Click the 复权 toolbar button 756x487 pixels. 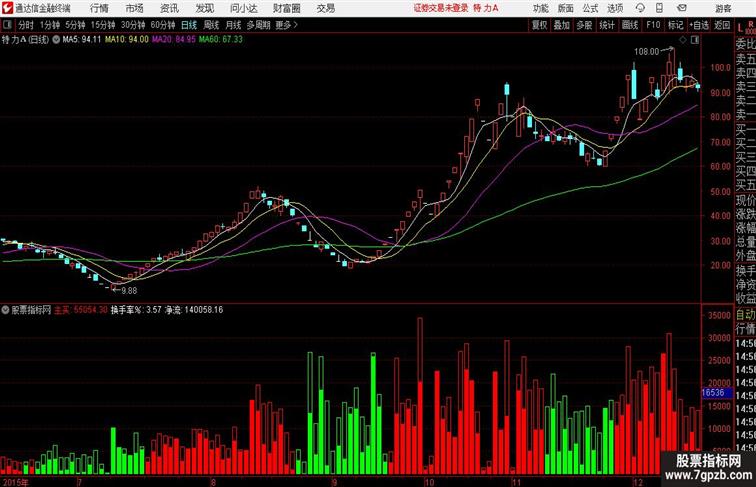click(x=539, y=25)
